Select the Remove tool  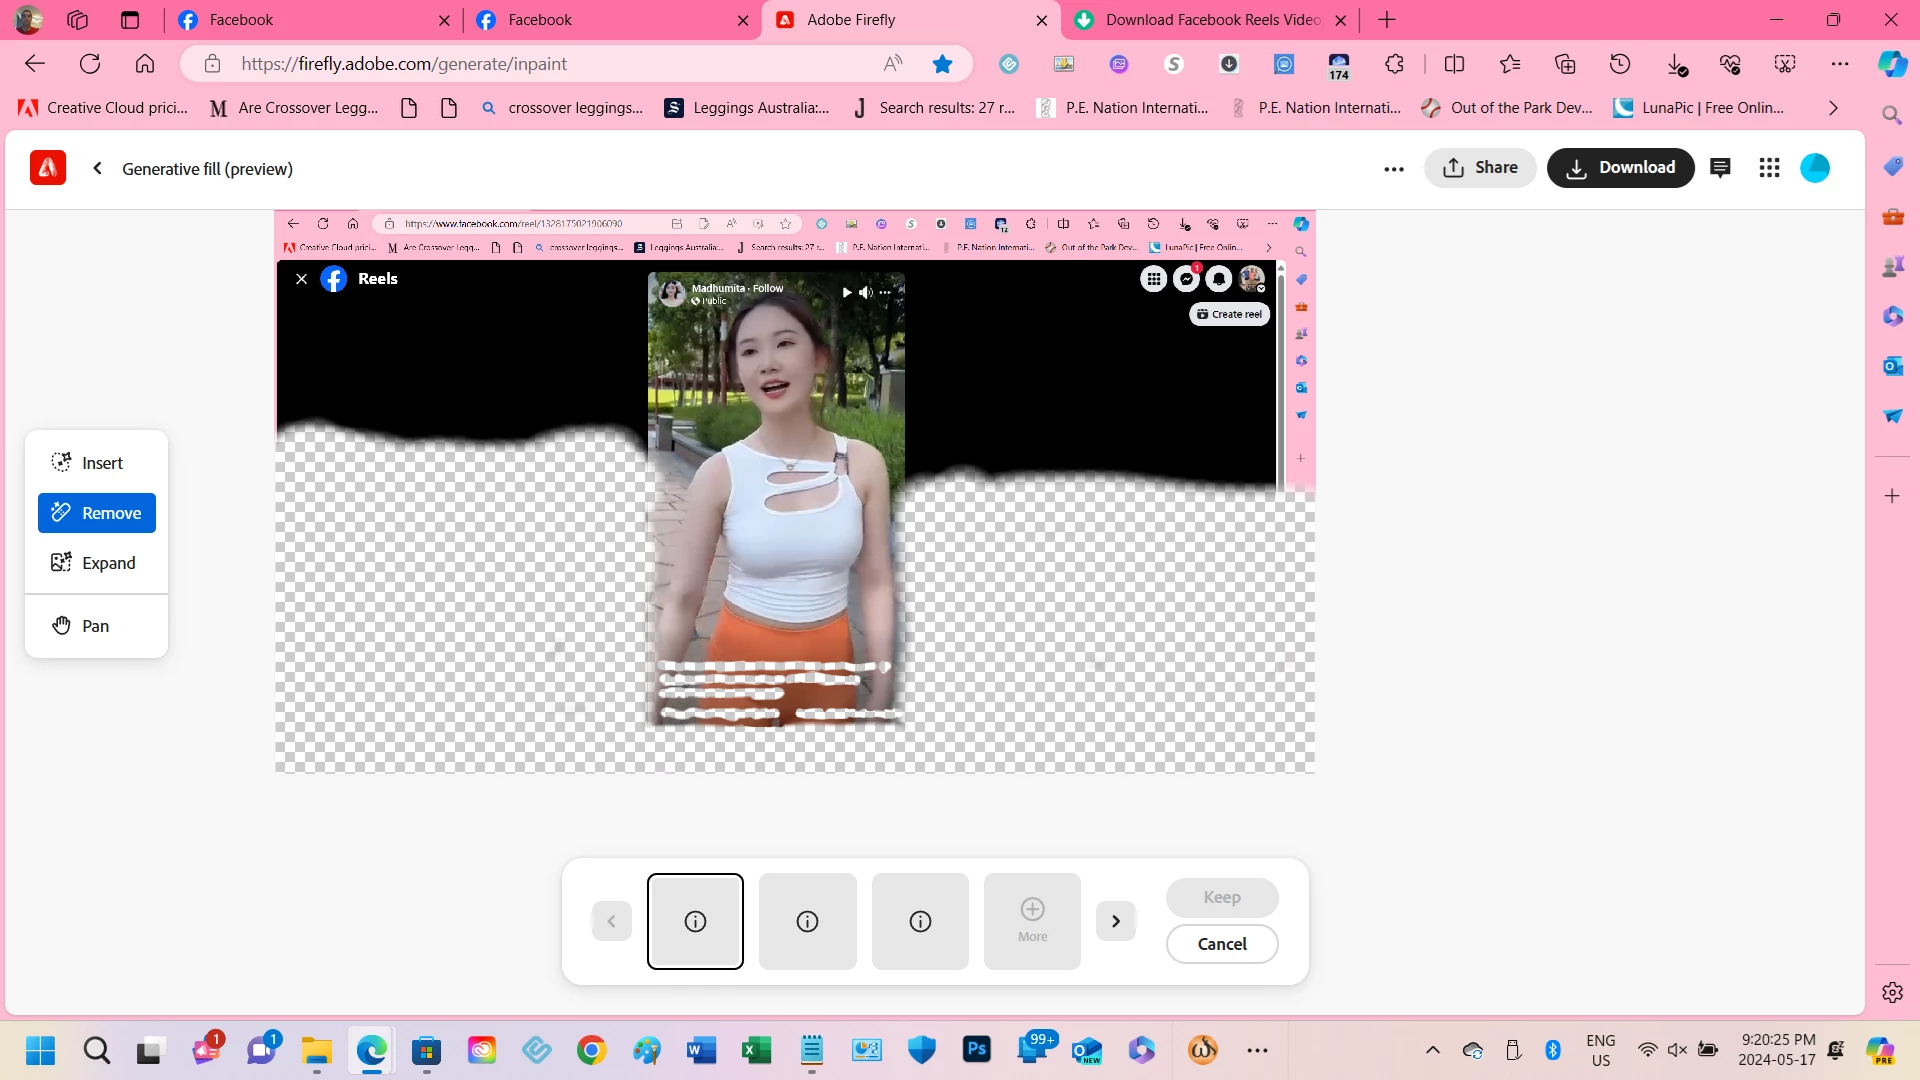click(x=97, y=513)
